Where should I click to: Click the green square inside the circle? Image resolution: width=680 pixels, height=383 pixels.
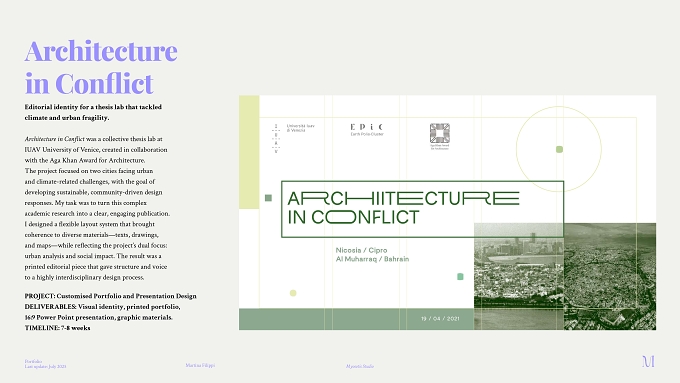559,149
